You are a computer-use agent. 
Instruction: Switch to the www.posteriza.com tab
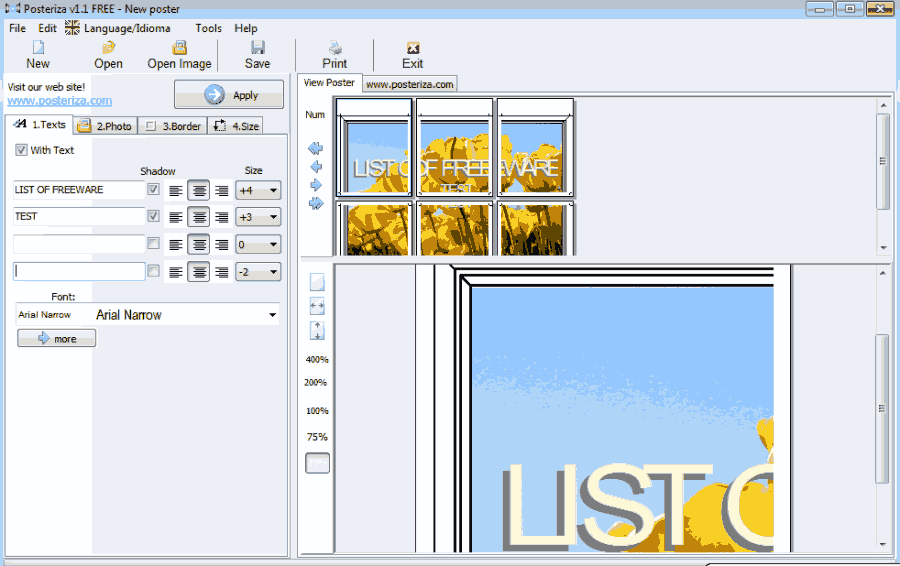pos(410,84)
